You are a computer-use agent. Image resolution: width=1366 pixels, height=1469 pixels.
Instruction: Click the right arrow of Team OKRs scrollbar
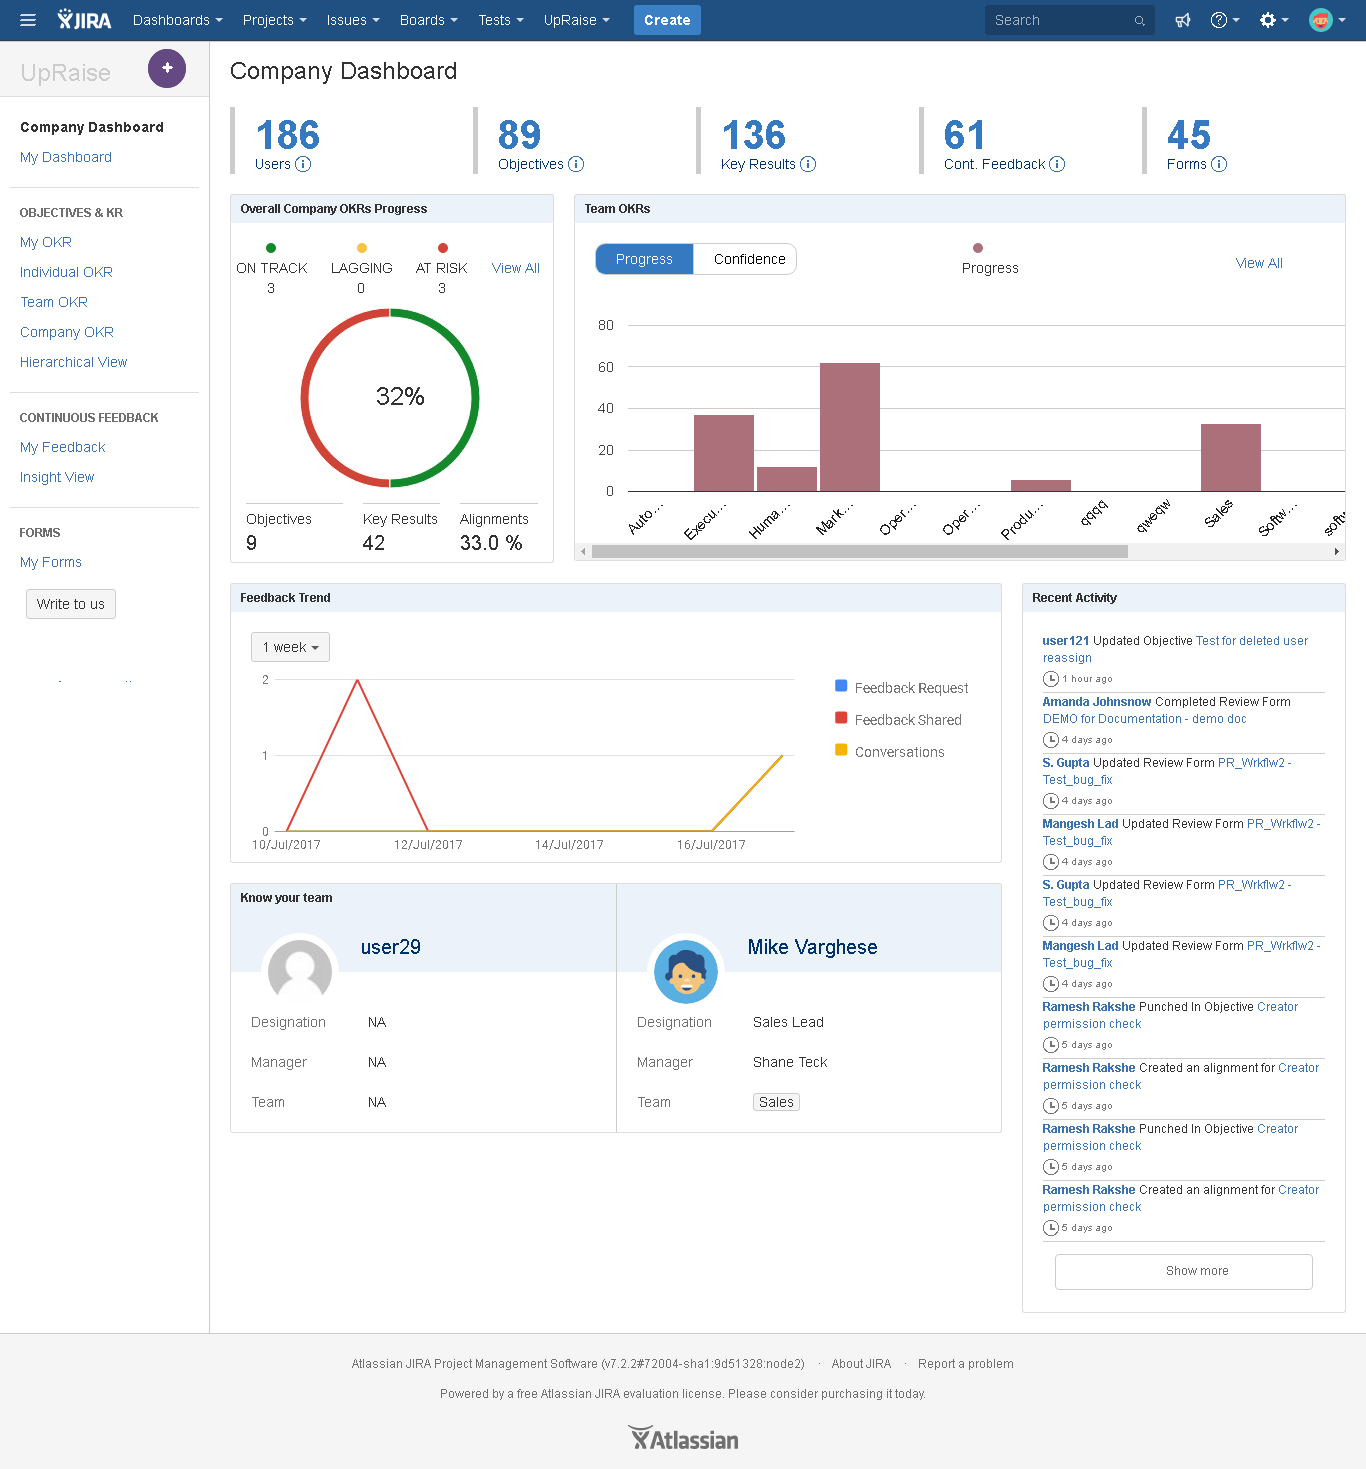click(1337, 552)
